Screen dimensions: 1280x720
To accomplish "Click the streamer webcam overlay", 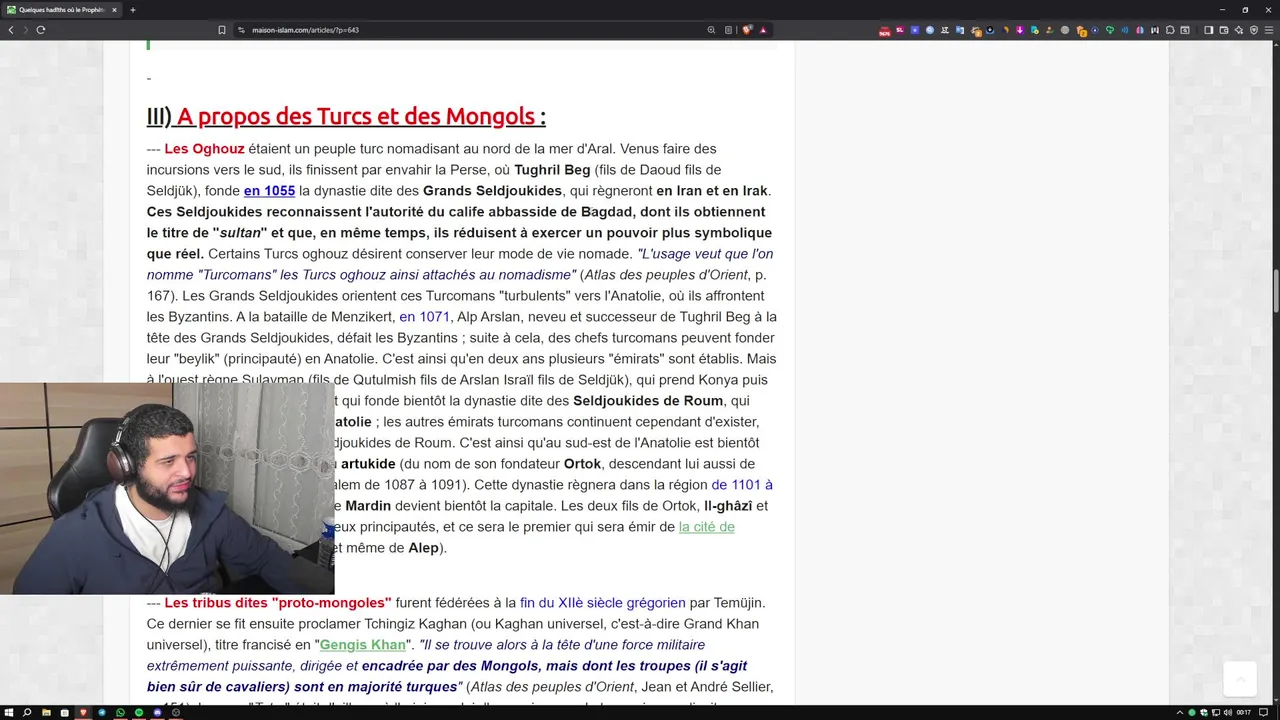I will click(x=167, y=488).
